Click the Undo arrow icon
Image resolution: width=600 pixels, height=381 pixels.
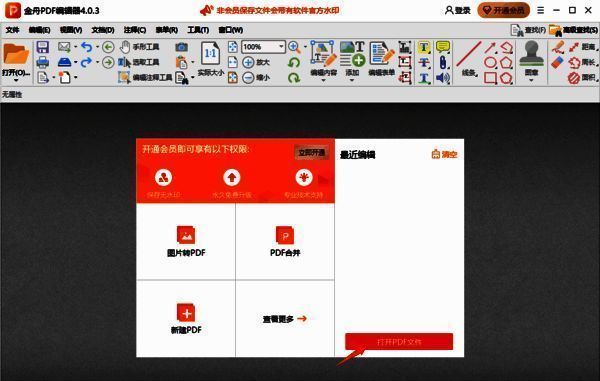point(87,47)
